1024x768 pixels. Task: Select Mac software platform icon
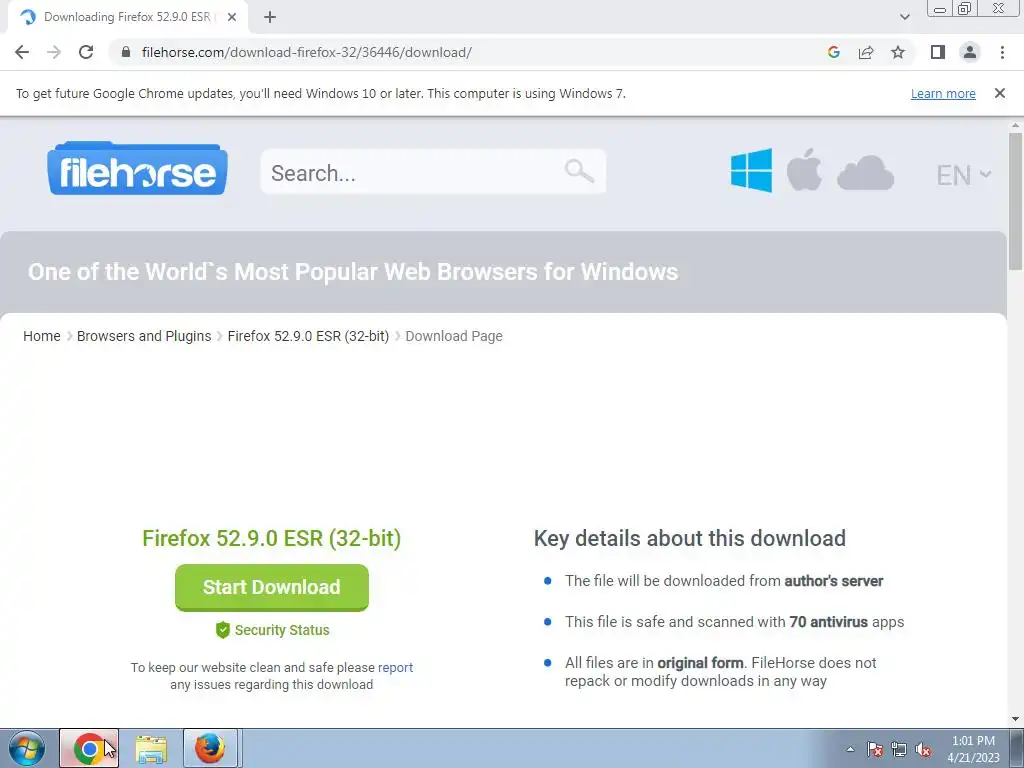[804, 170]
